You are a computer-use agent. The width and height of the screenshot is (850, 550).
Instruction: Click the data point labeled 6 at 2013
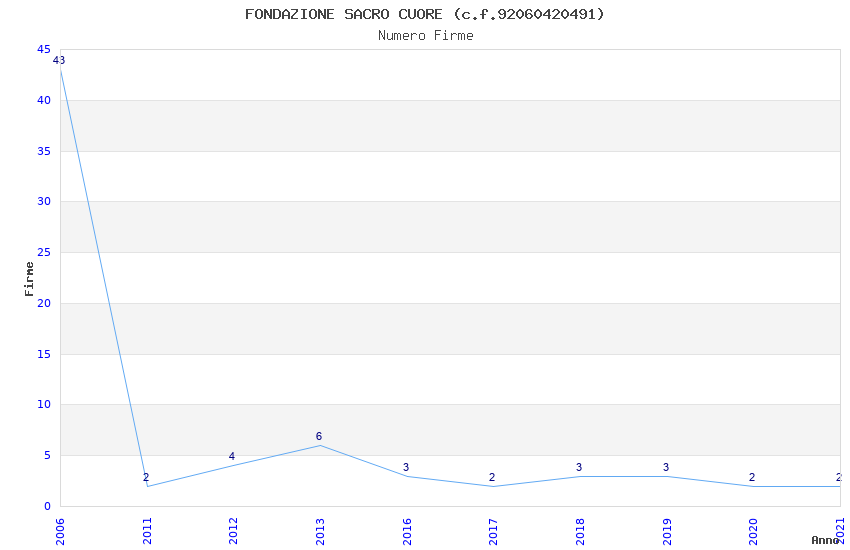point(320,445)
